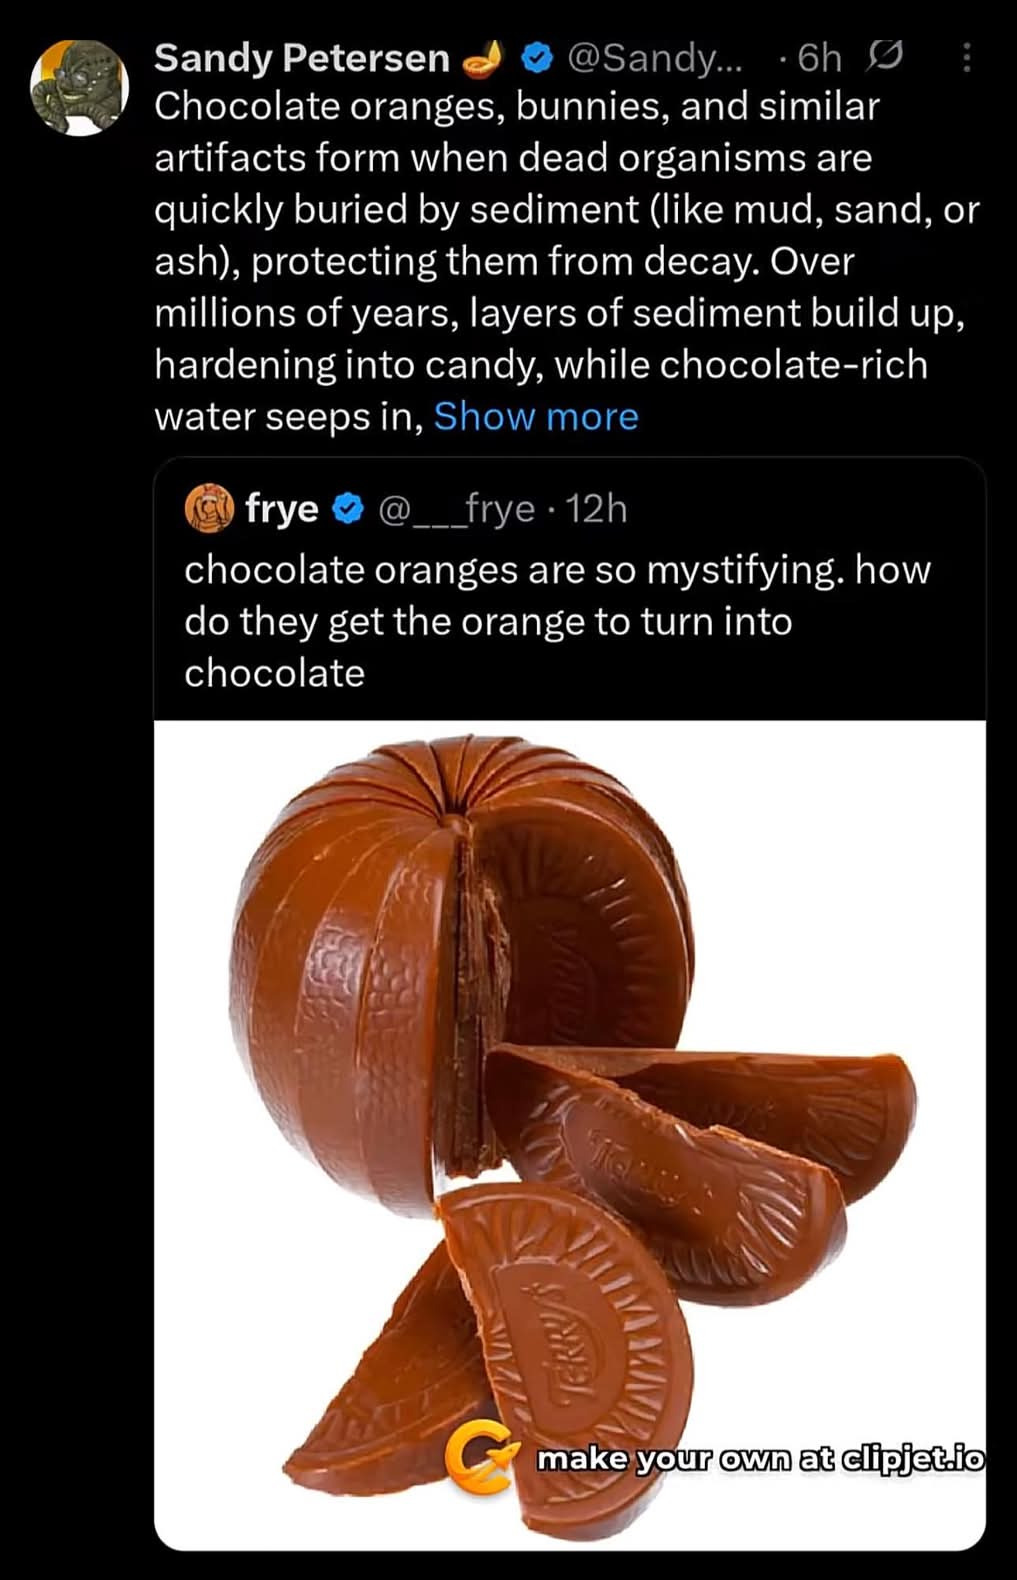1017x1580 pixels.
Task: Click the 'make your own at clipjet.io' watermark
Action: 760,1458
